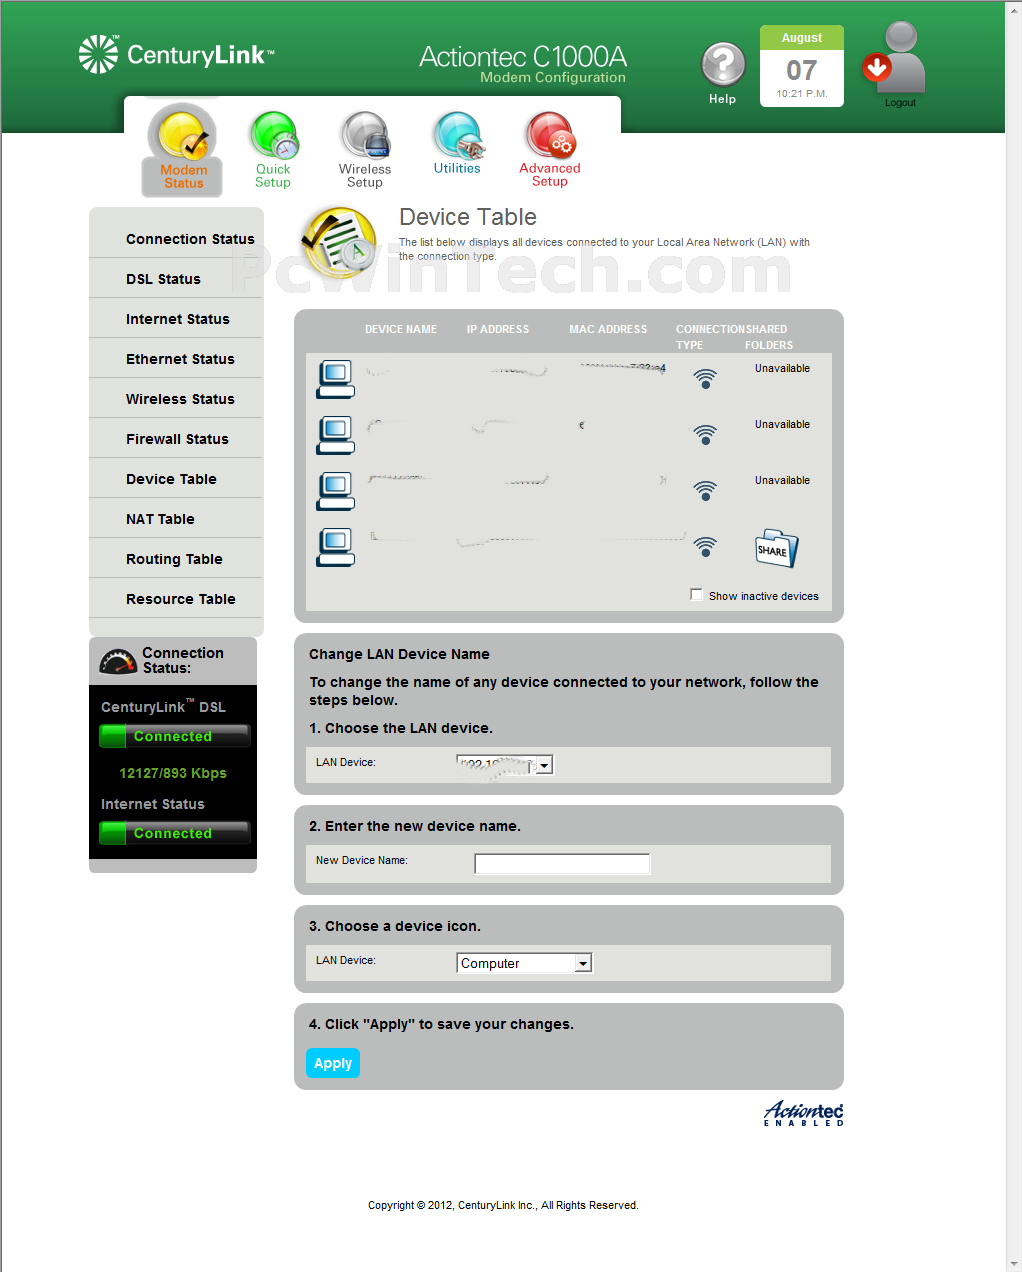Click the IP ADDRESS column header

click(498, 329)
